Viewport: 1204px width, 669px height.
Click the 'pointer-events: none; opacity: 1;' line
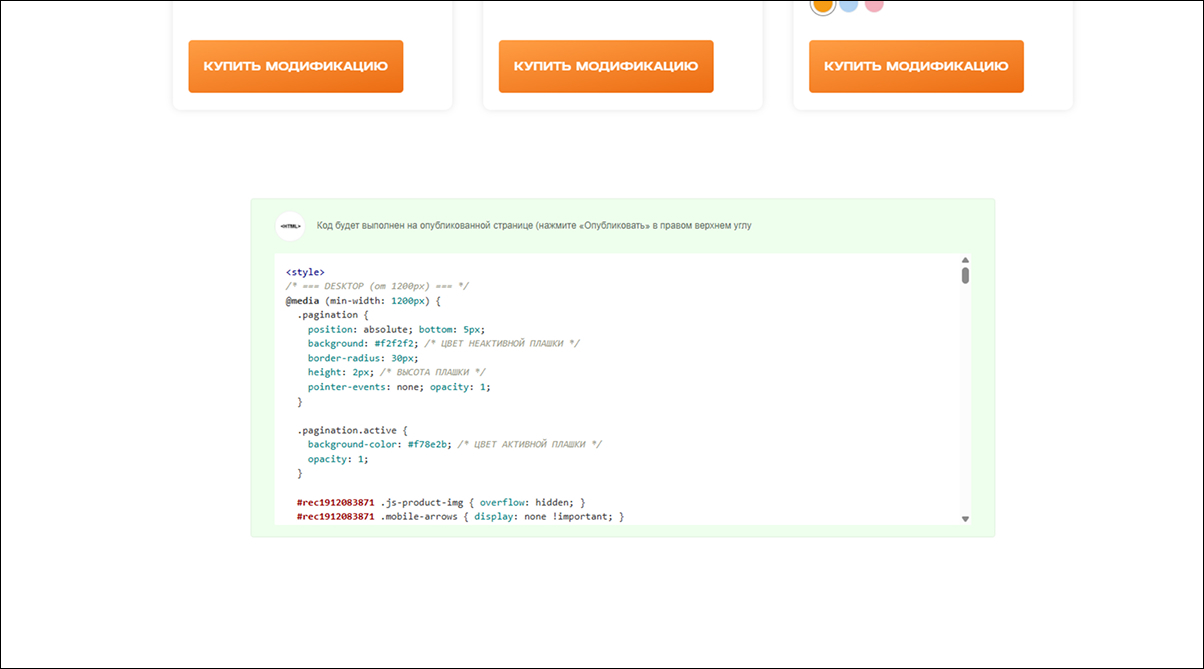point(400,387)
